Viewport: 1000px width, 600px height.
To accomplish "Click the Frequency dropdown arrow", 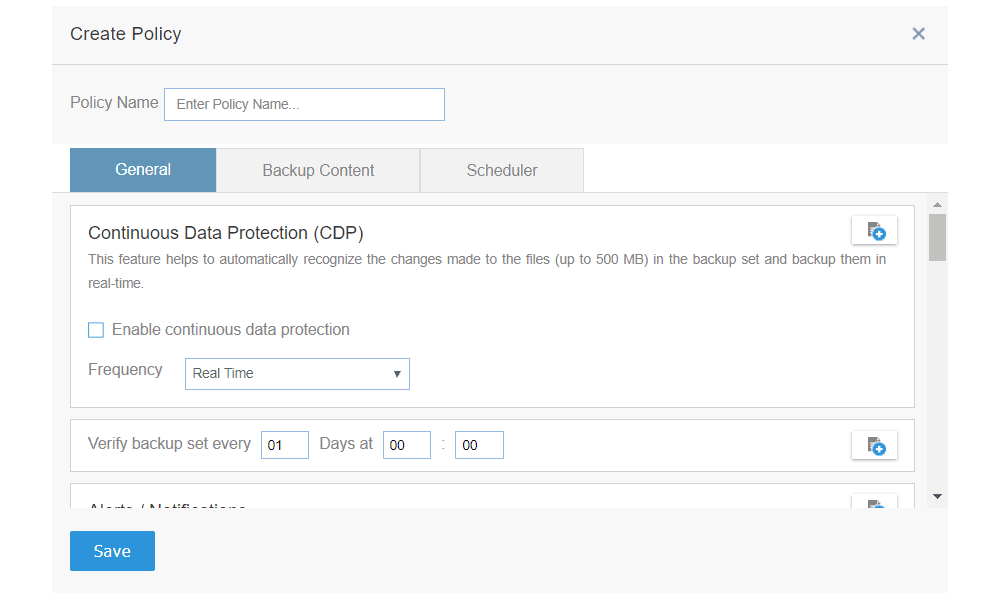I will (x=397, y=374).
